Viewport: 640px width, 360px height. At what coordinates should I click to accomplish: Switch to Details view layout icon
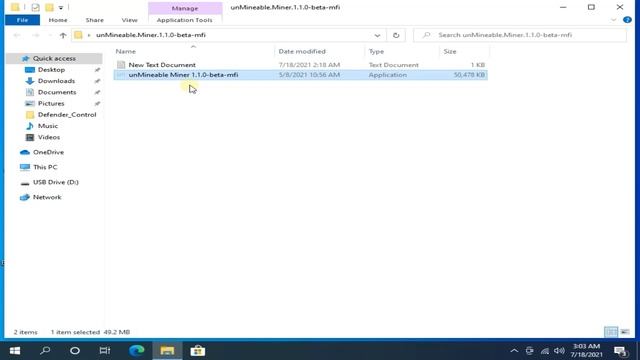[611, 332]
